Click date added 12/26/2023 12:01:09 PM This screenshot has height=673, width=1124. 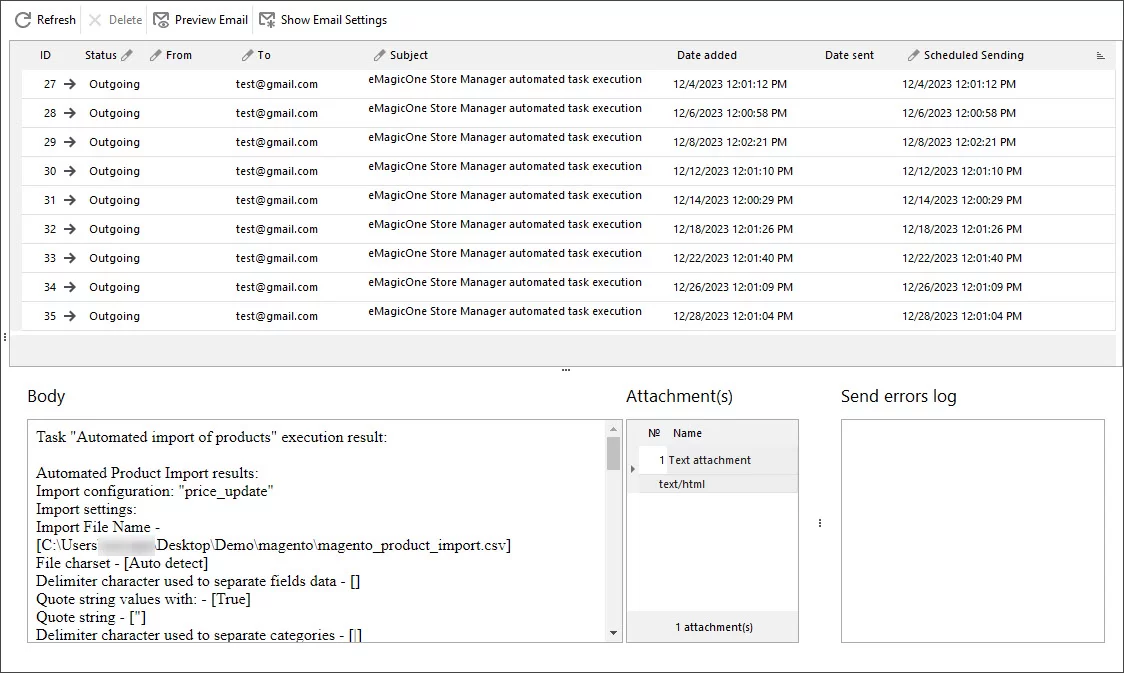733,287
